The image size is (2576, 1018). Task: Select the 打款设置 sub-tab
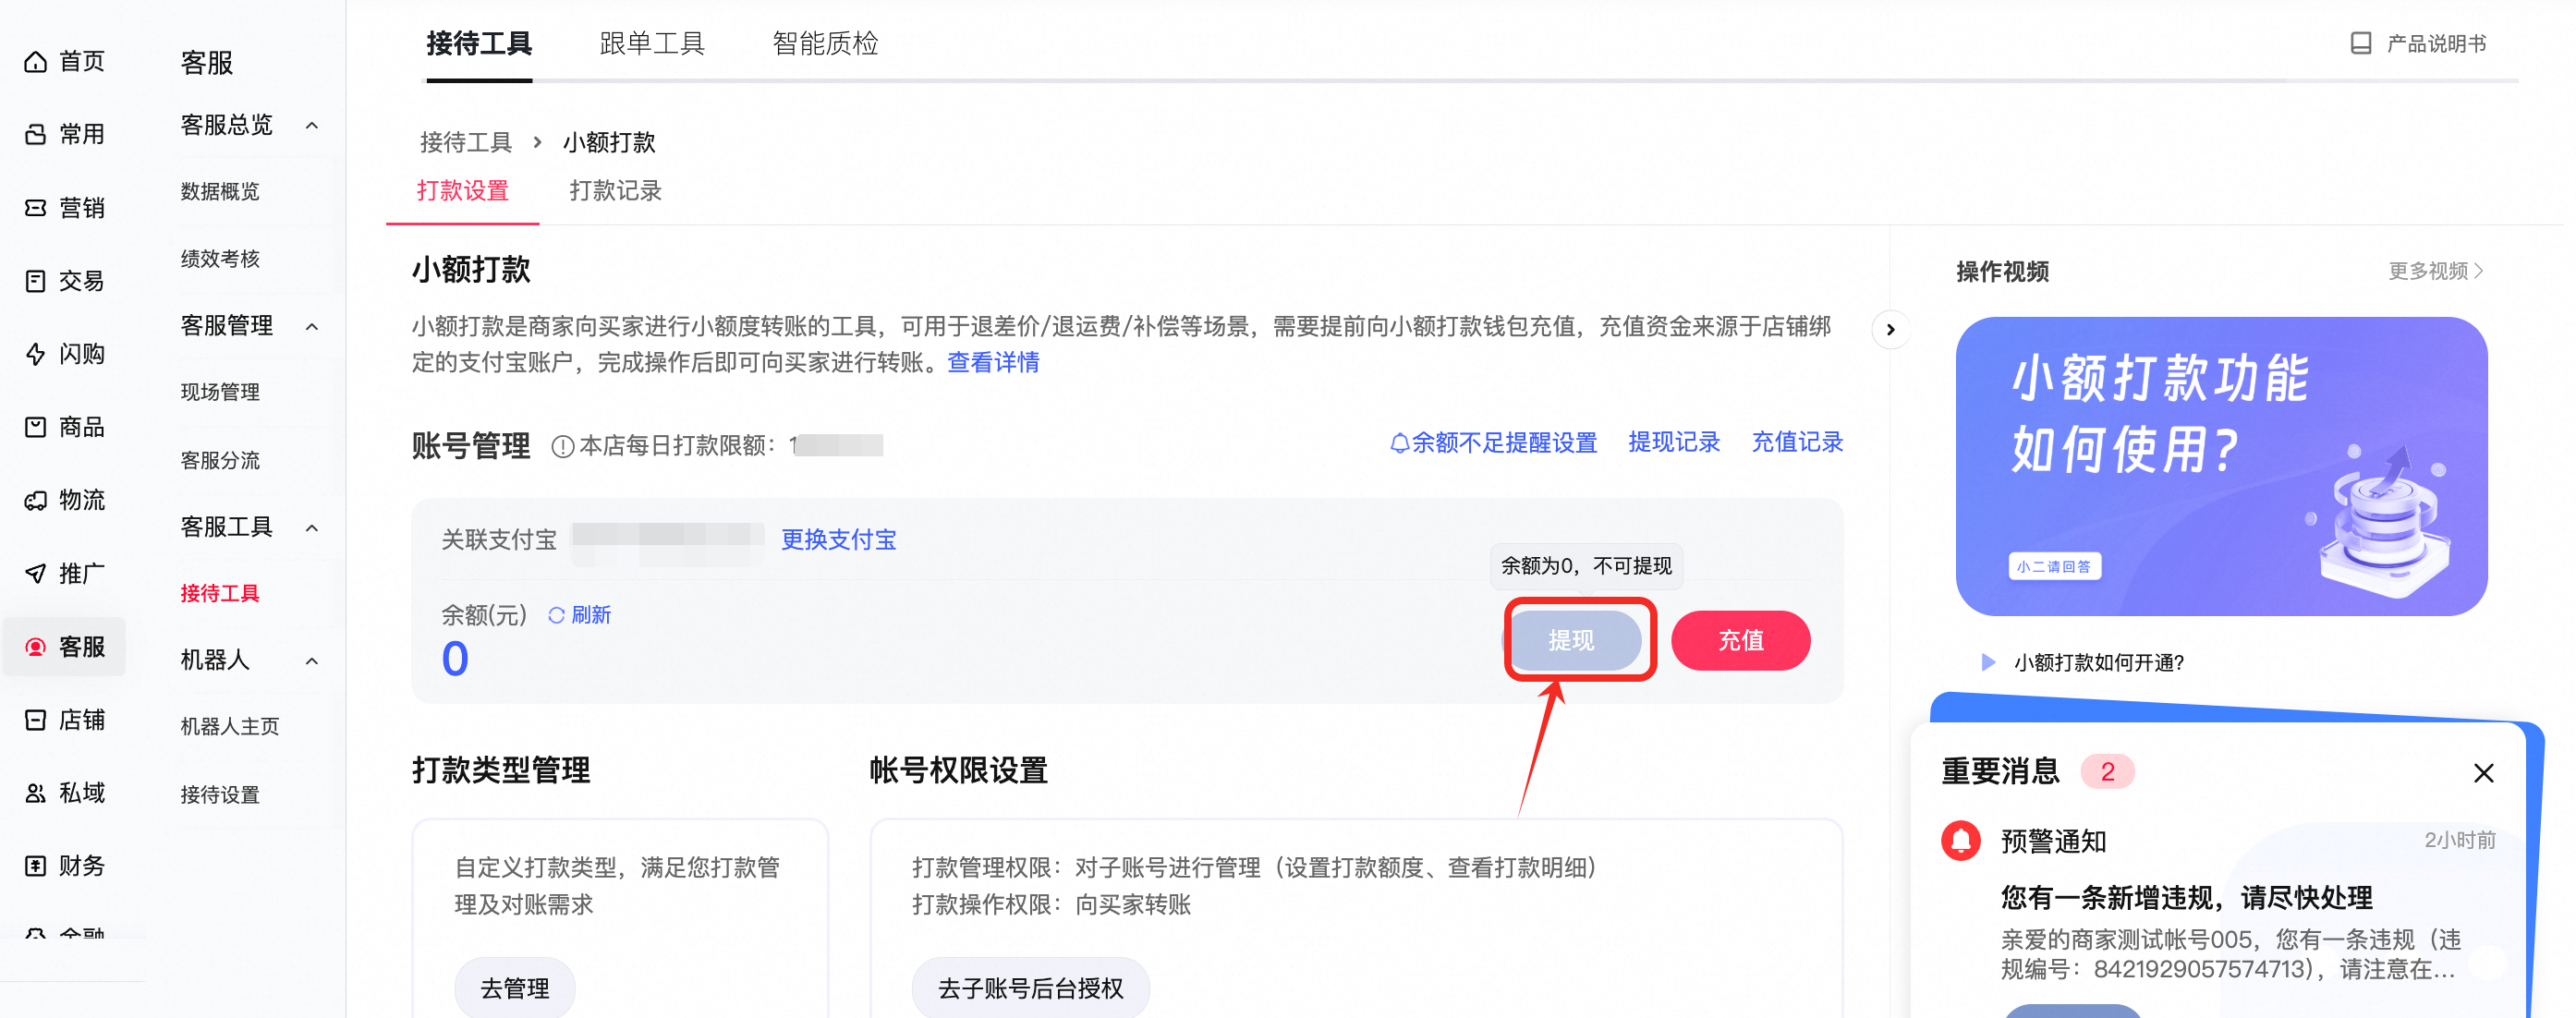tap(463, 191)
